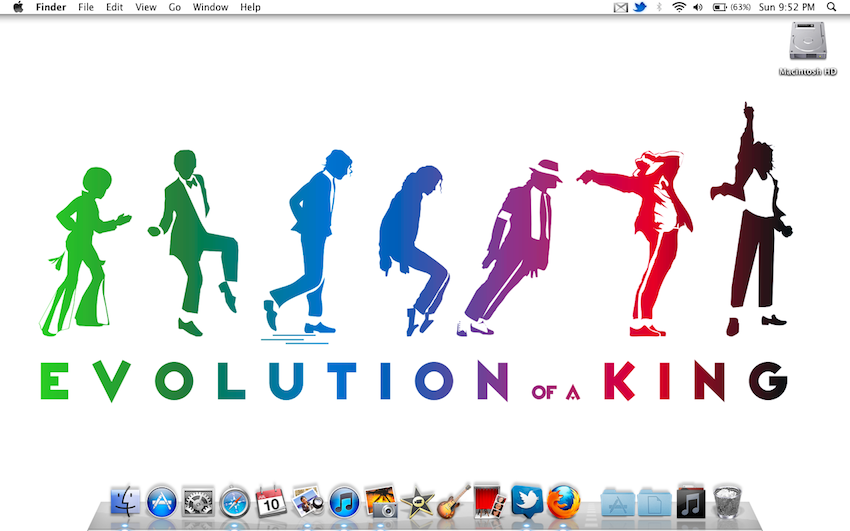Open iCal calendar from the Dock

(271, 501)
